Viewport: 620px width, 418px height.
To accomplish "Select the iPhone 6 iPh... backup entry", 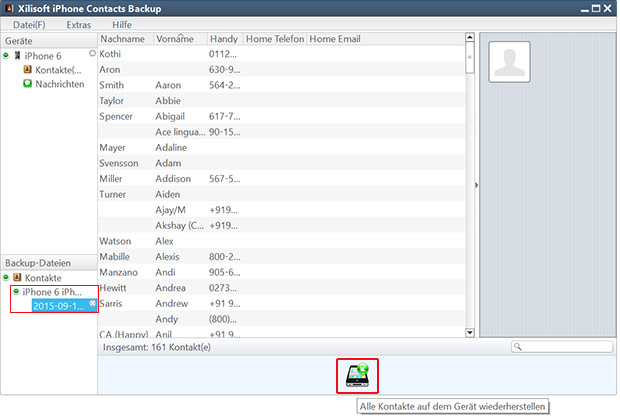I will click(52, 292).
